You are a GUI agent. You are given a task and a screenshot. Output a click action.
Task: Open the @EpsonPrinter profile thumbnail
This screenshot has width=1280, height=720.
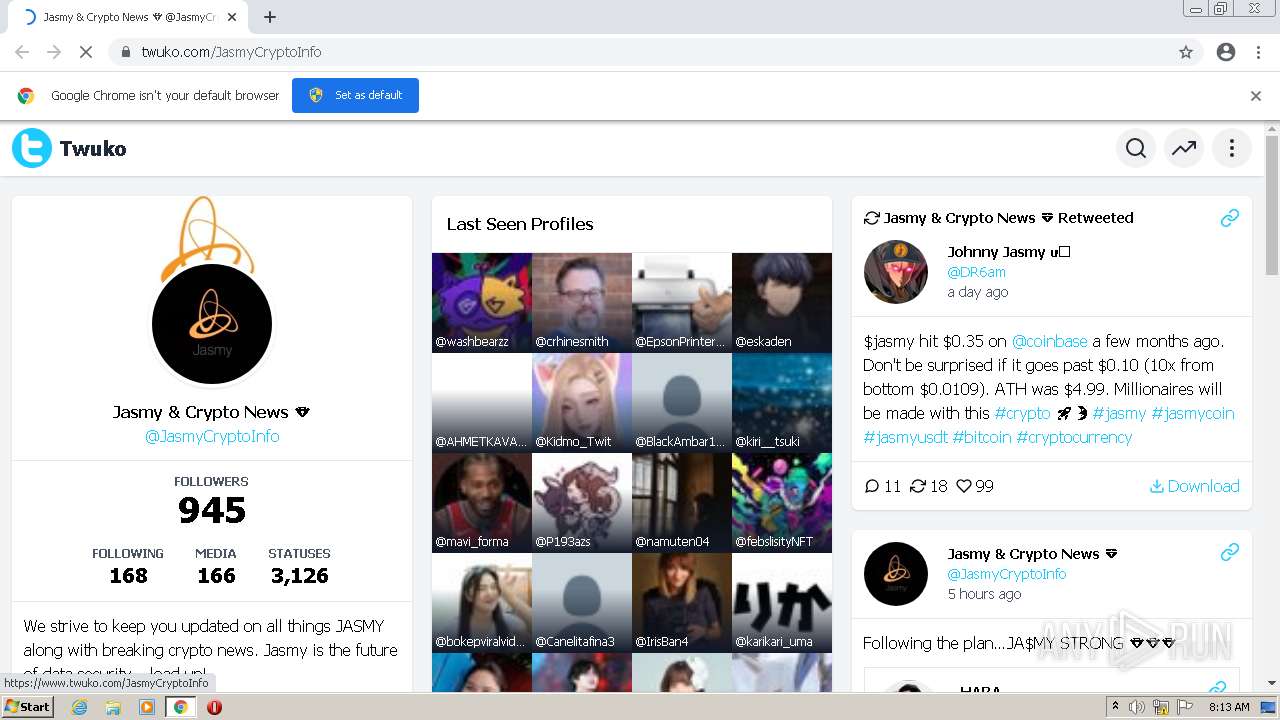point(682,303)
